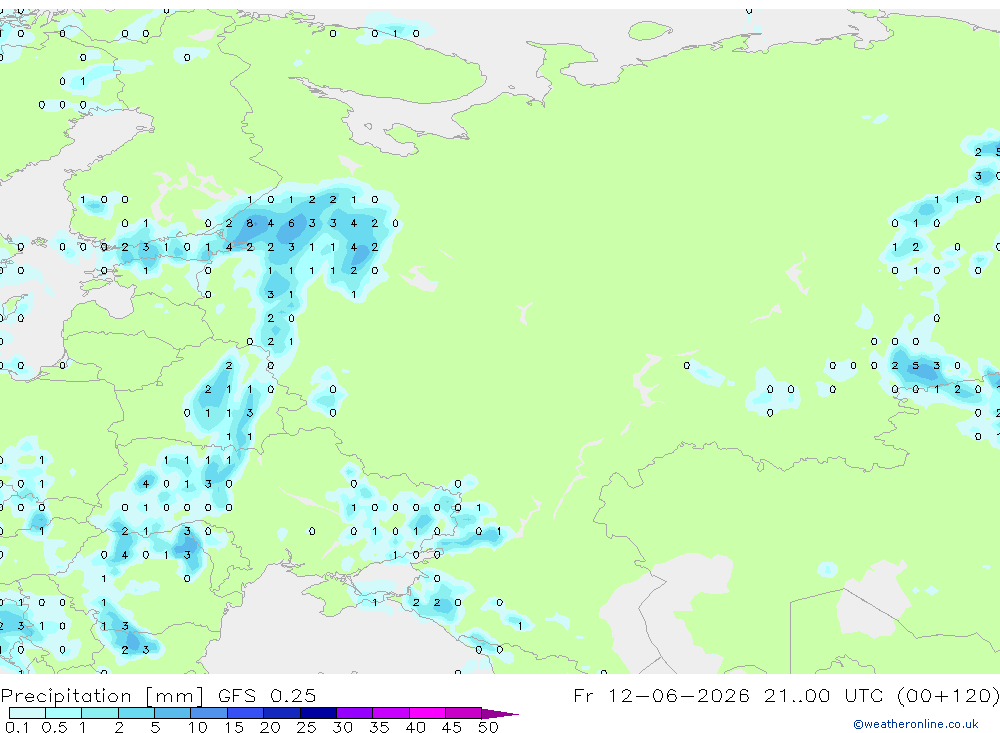
Task: Click the legend swatch between 2 and 5
Action: (x=136, y=713)
